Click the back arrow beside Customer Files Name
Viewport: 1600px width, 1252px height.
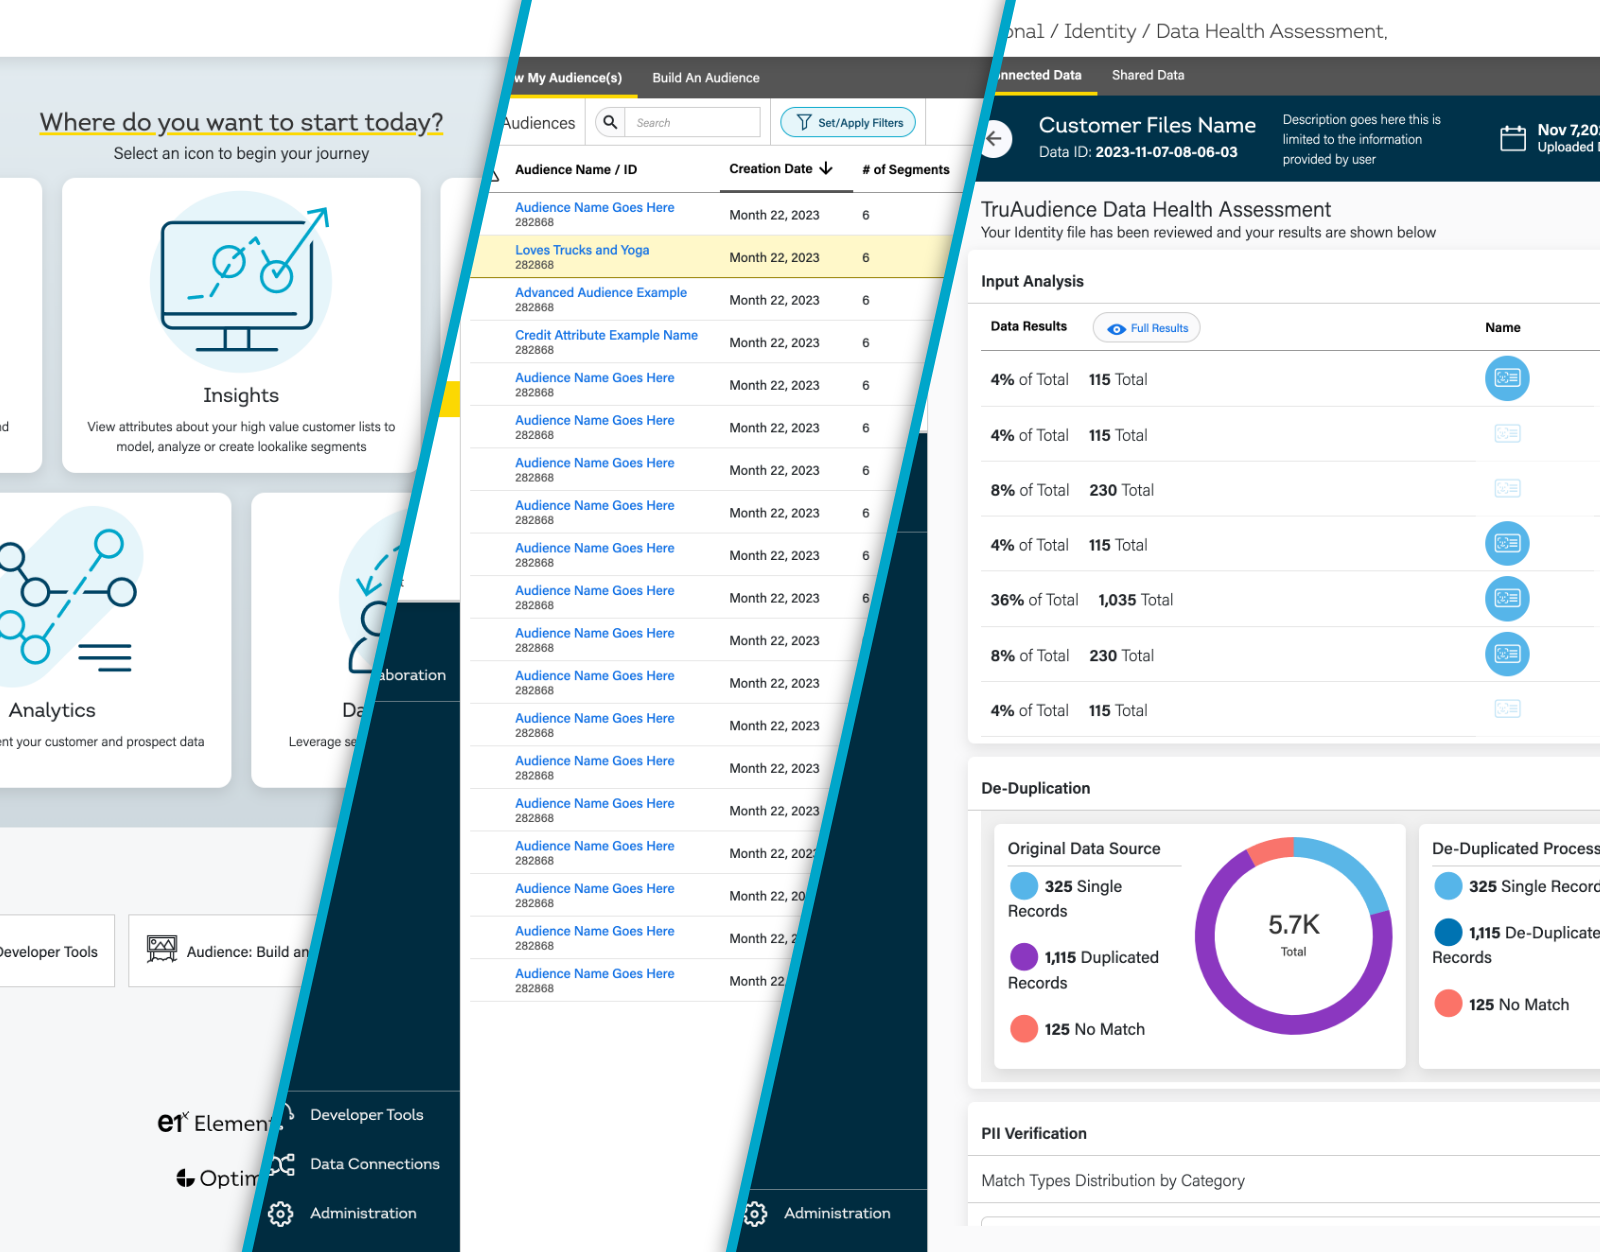[x=993, y=139]
